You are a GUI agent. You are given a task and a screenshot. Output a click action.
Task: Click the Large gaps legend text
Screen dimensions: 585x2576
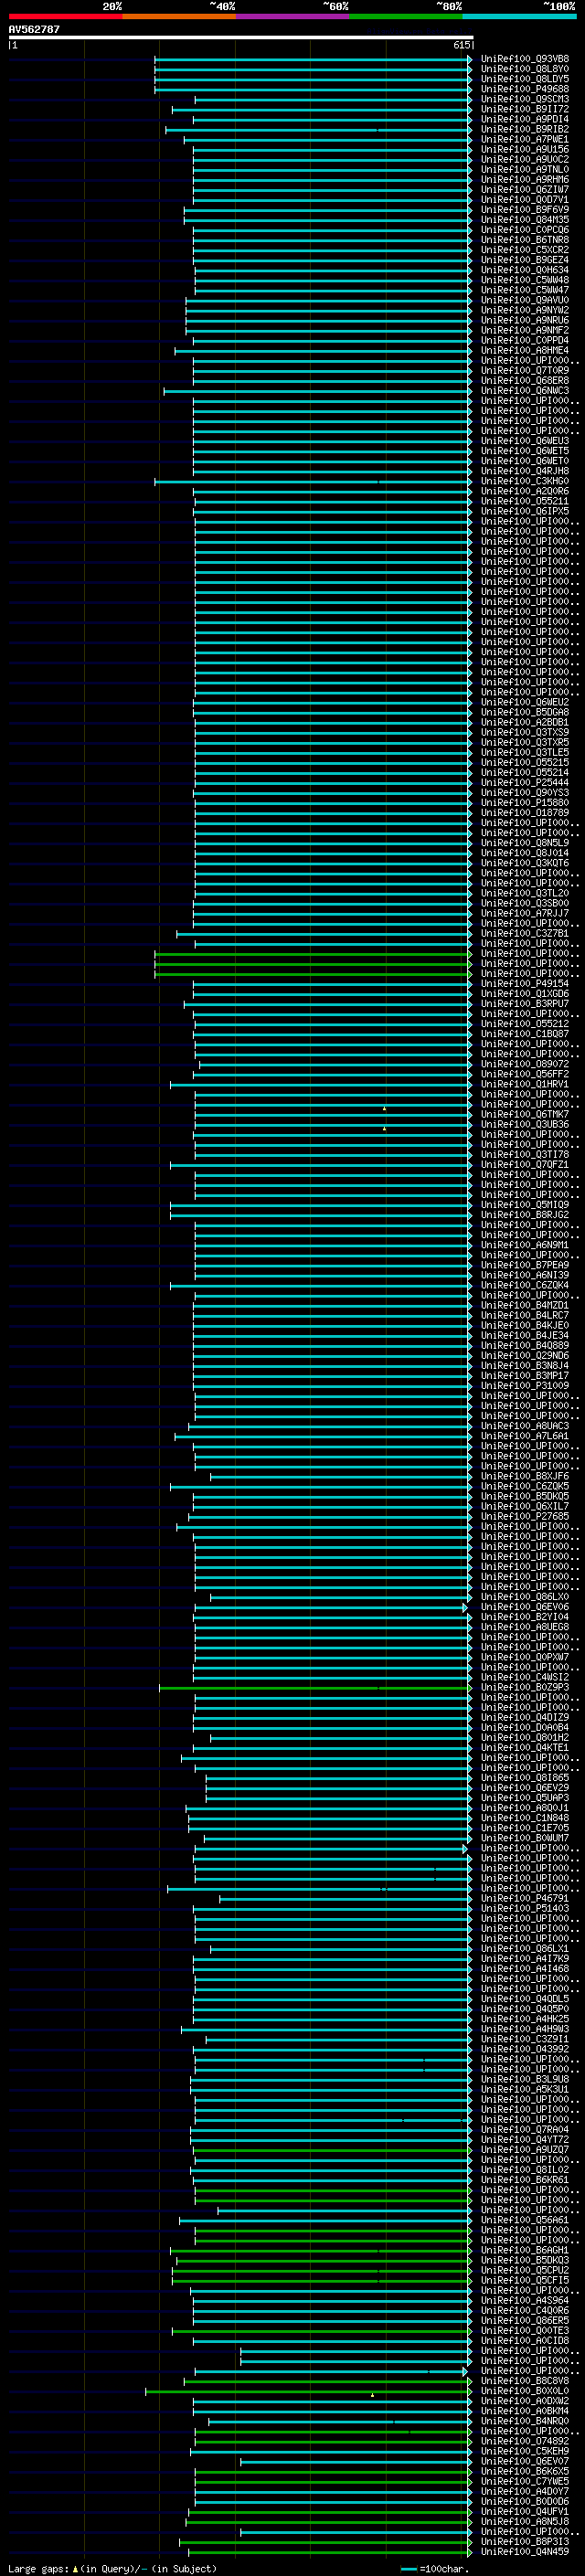point(112,2568)
